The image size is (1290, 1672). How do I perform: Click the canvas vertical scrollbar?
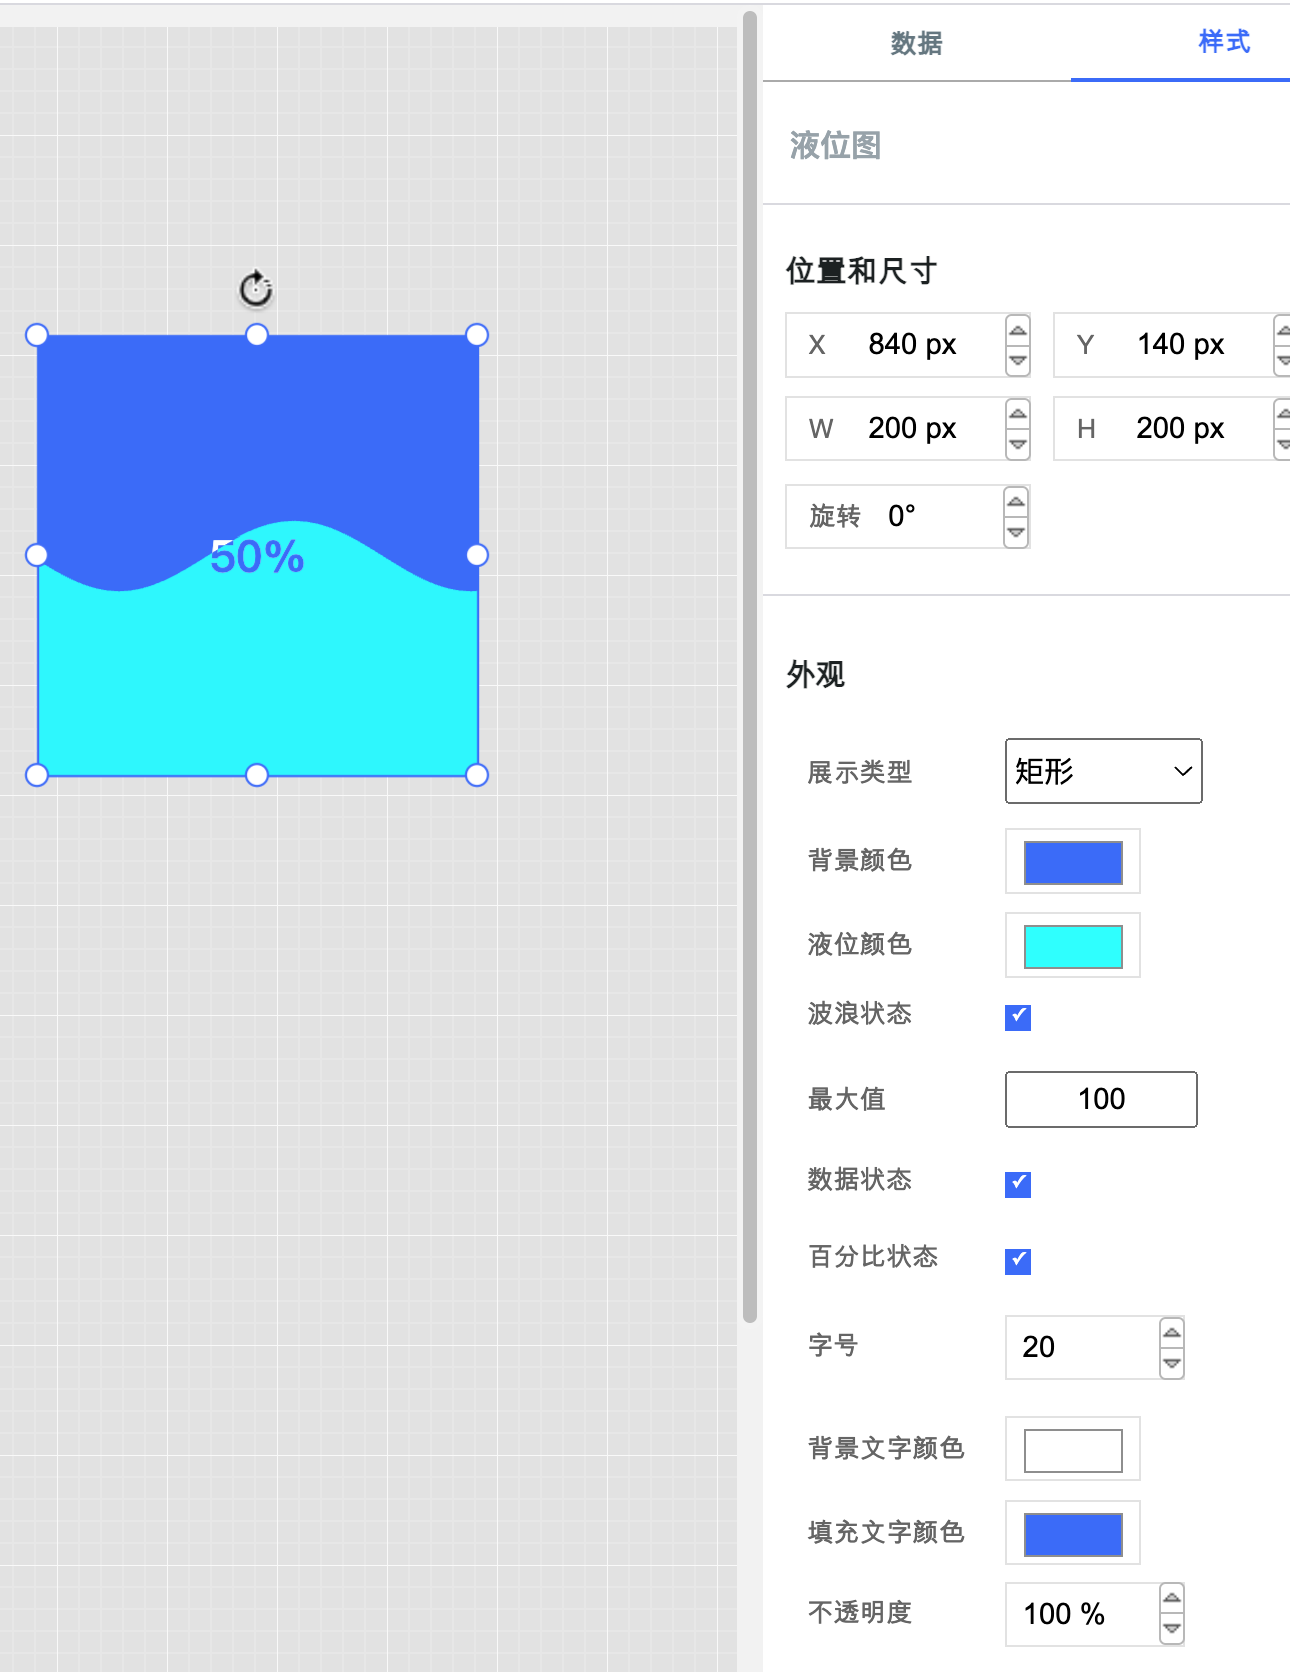click(x=750, y=667)
